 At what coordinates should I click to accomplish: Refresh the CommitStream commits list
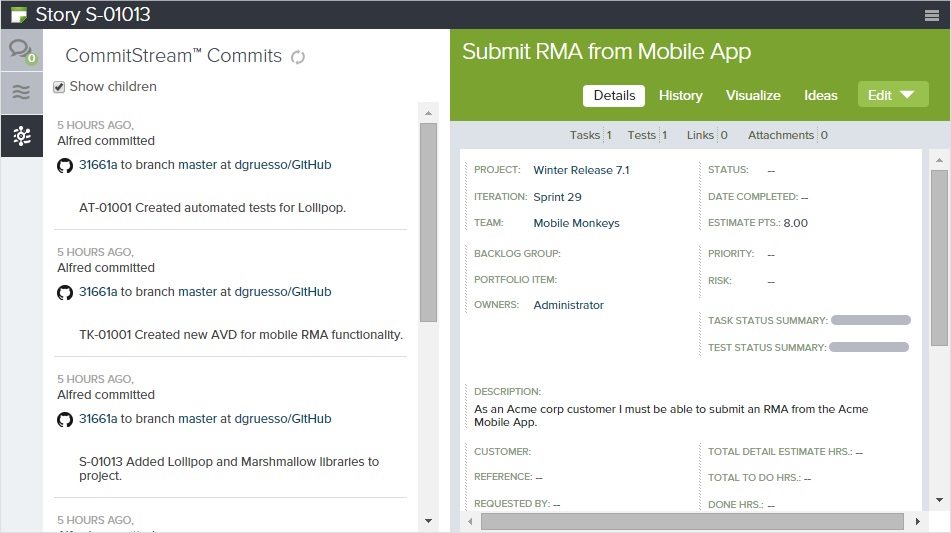298,57
